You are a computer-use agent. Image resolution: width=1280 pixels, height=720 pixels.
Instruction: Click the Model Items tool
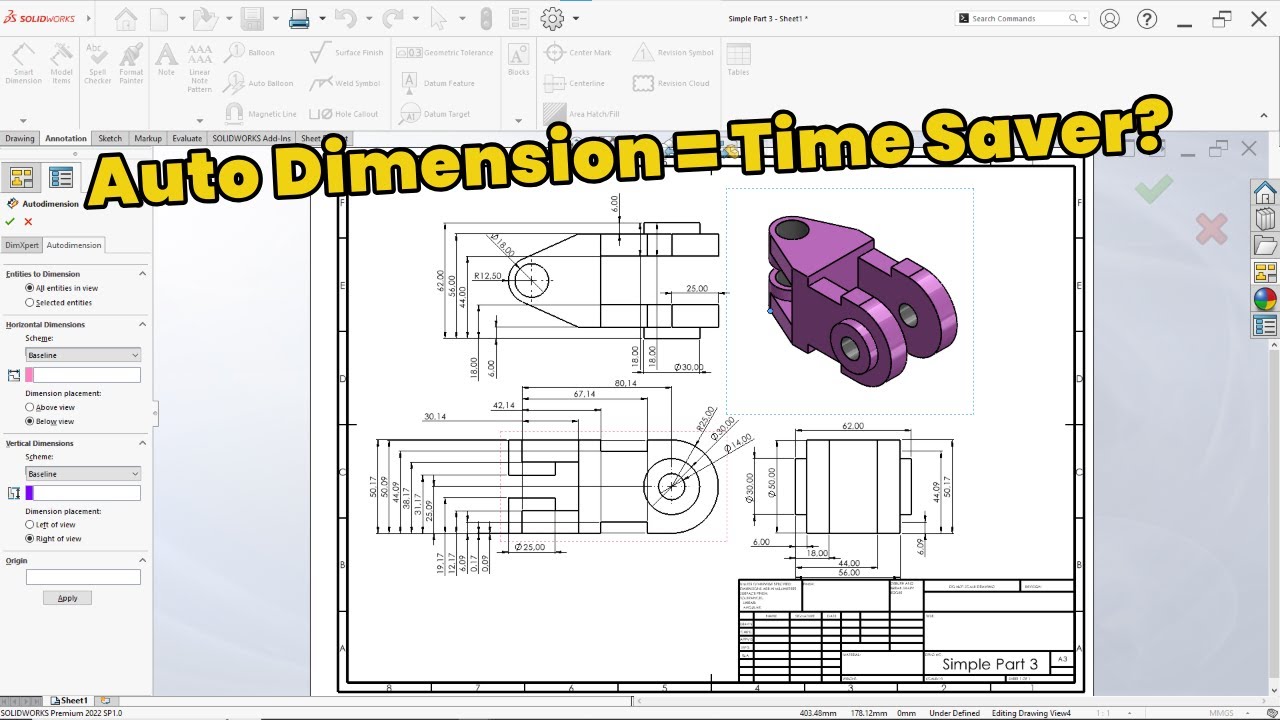[x=62, y=64]
